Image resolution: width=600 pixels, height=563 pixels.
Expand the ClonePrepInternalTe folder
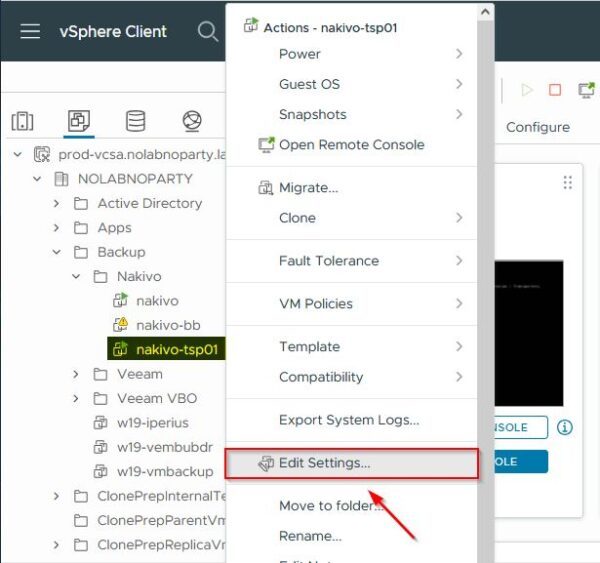tap(57, 496)
